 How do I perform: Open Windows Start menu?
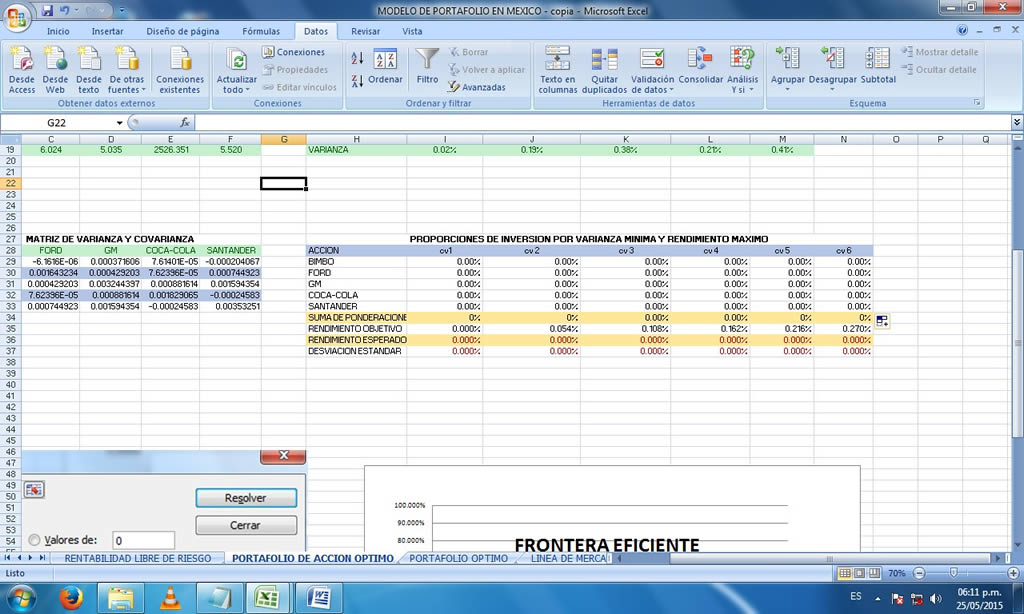point(22,598)
